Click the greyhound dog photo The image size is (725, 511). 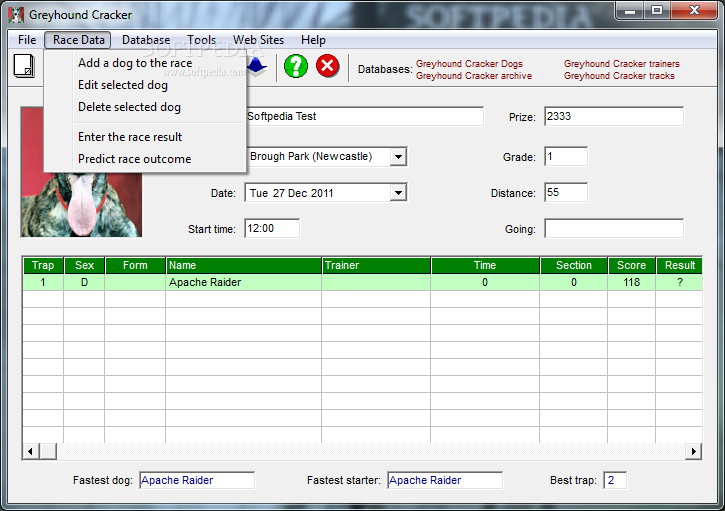tap(81, 203)
